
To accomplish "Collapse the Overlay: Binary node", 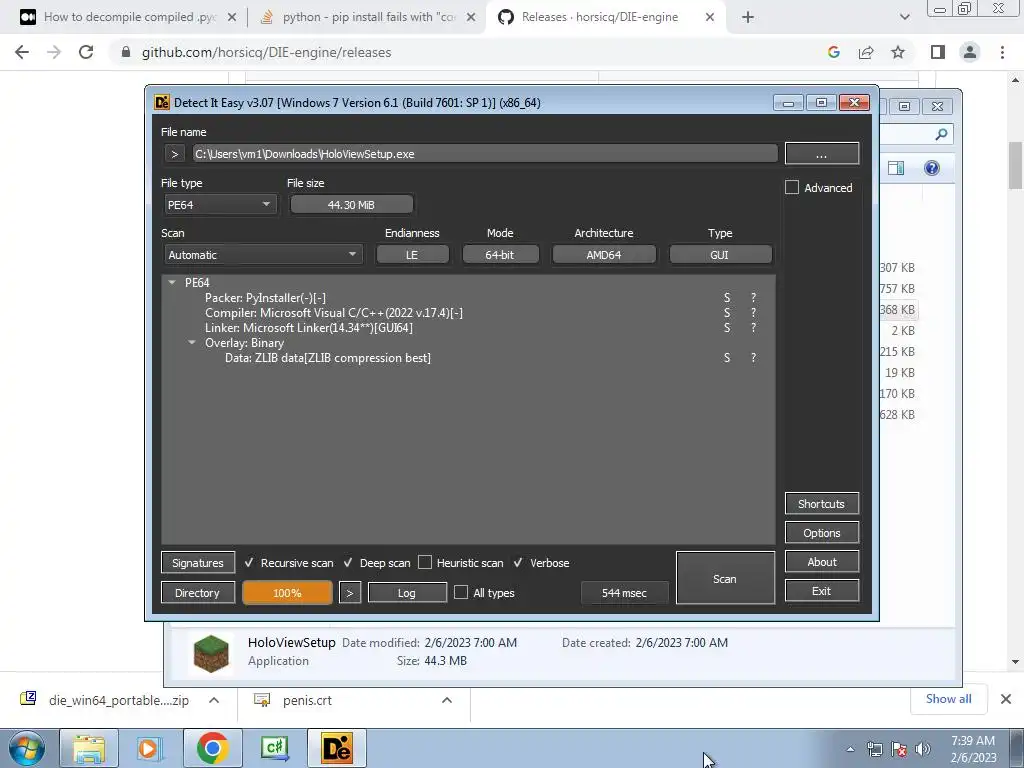I will [192, 343].
